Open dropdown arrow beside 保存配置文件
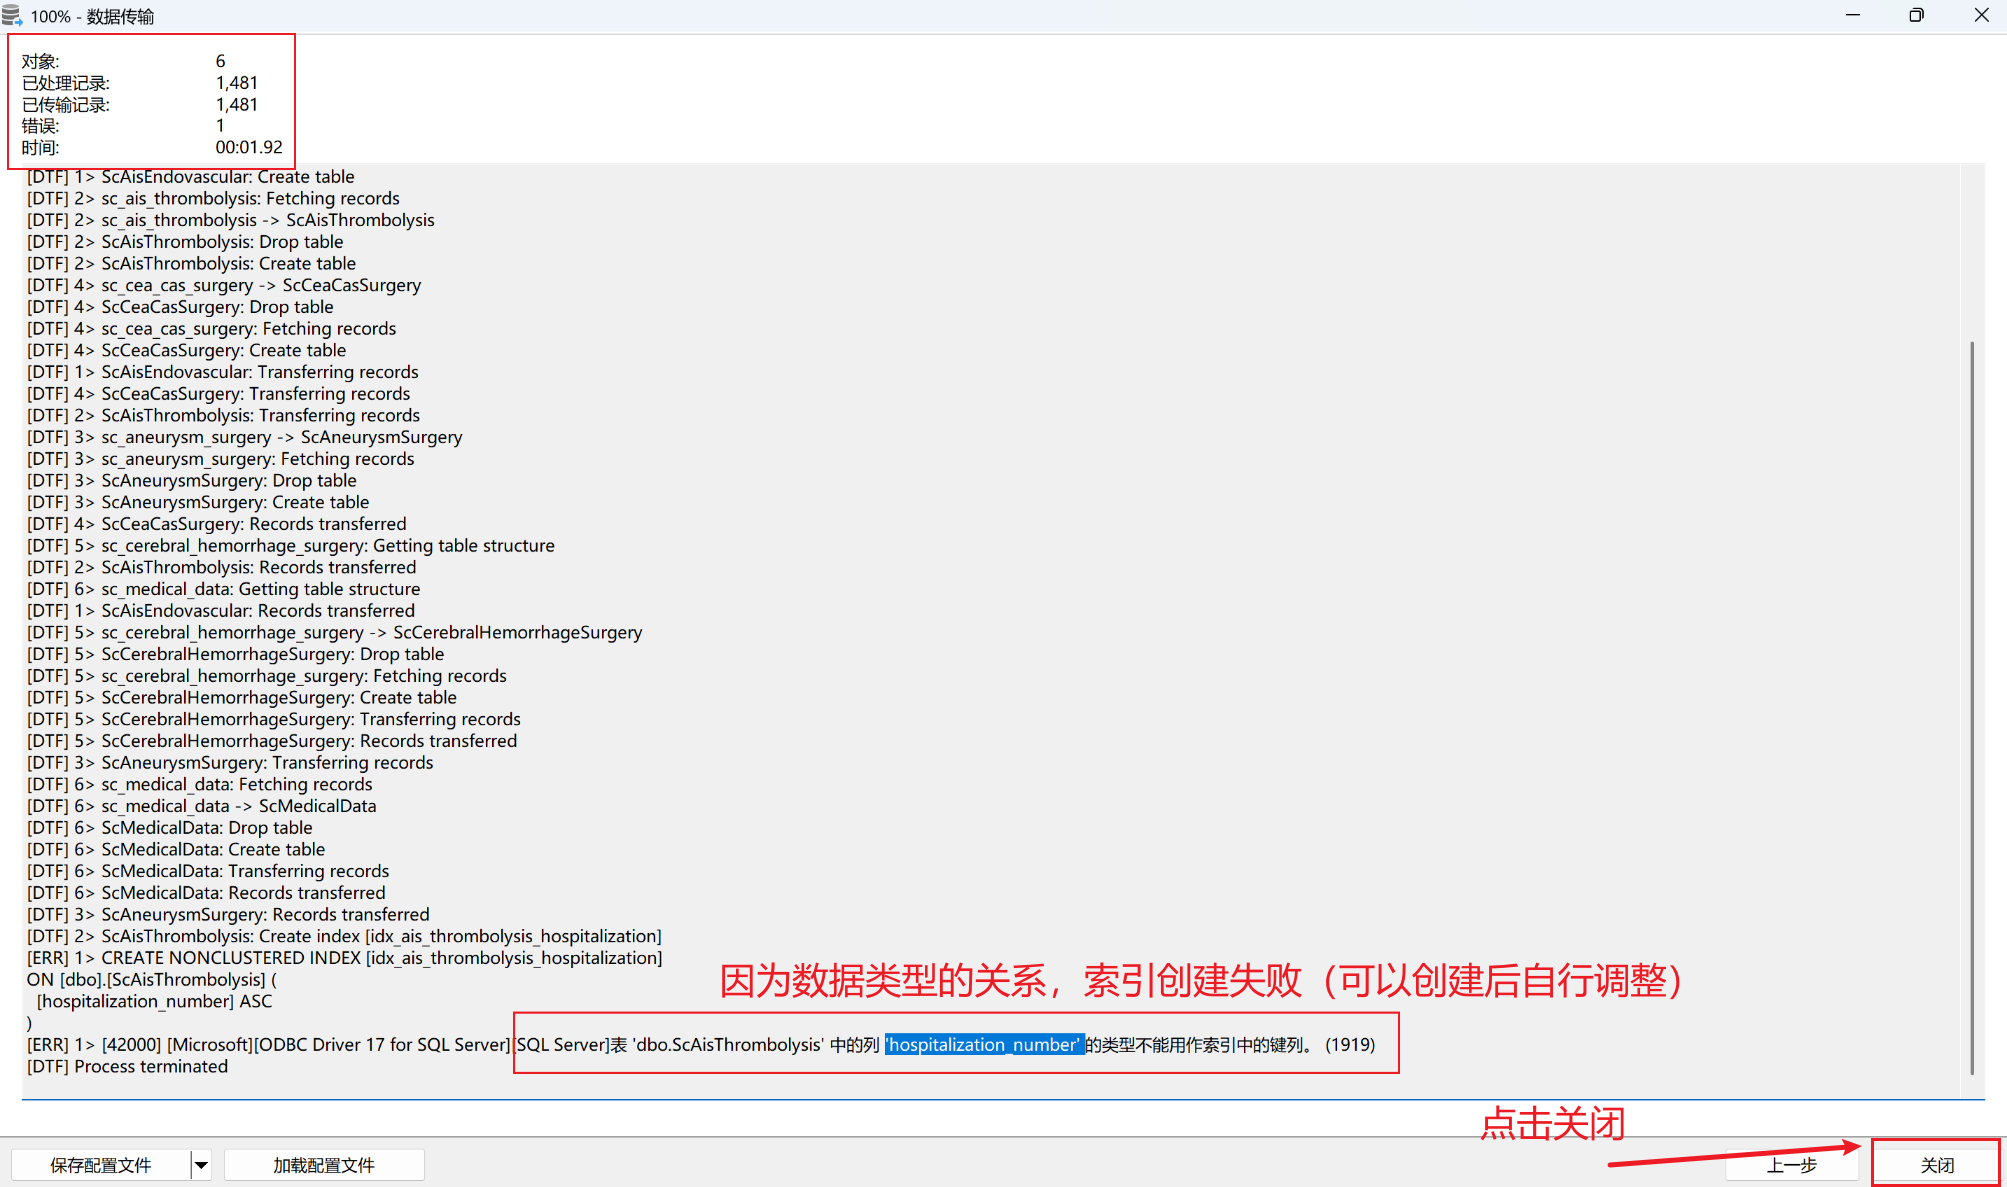2007x1187 pixels. pos(201,1165)
